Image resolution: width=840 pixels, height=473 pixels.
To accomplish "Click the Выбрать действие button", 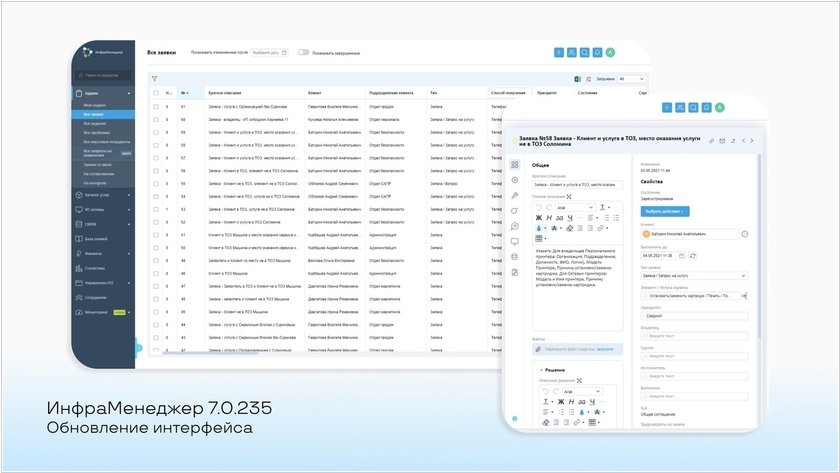I will pyautogui.click(x=665, y=212).
